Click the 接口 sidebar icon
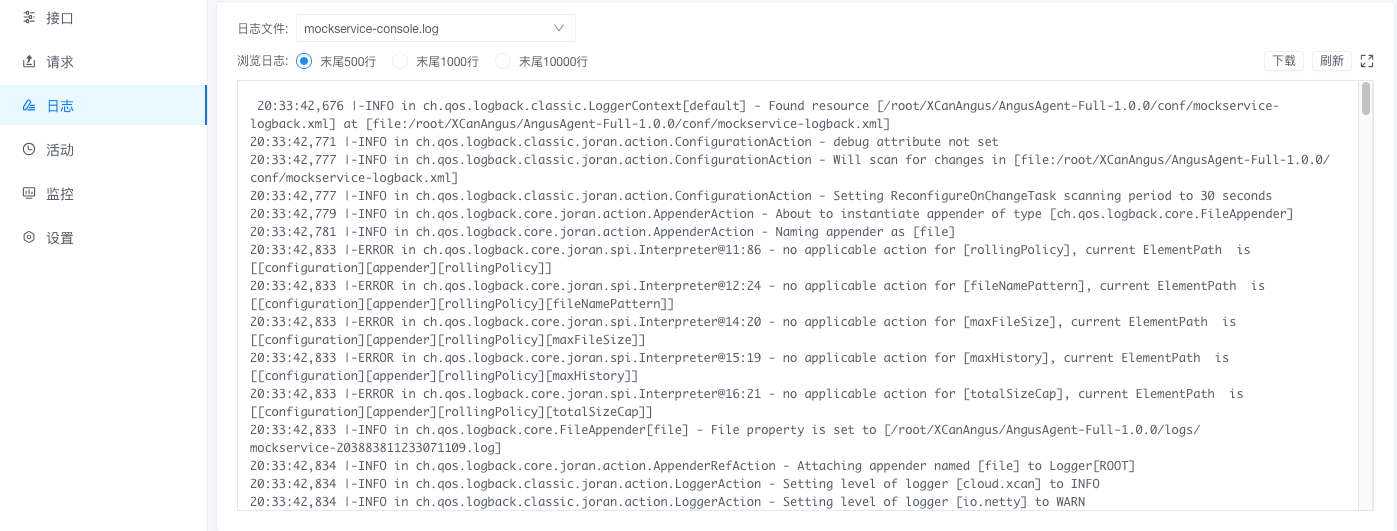Viewport: 1397px width, 531px height. pos(29,18)
